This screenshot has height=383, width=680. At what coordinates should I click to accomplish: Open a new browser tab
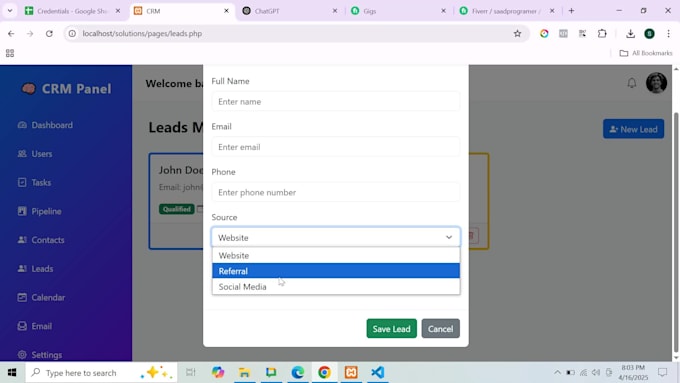point(571,11)
